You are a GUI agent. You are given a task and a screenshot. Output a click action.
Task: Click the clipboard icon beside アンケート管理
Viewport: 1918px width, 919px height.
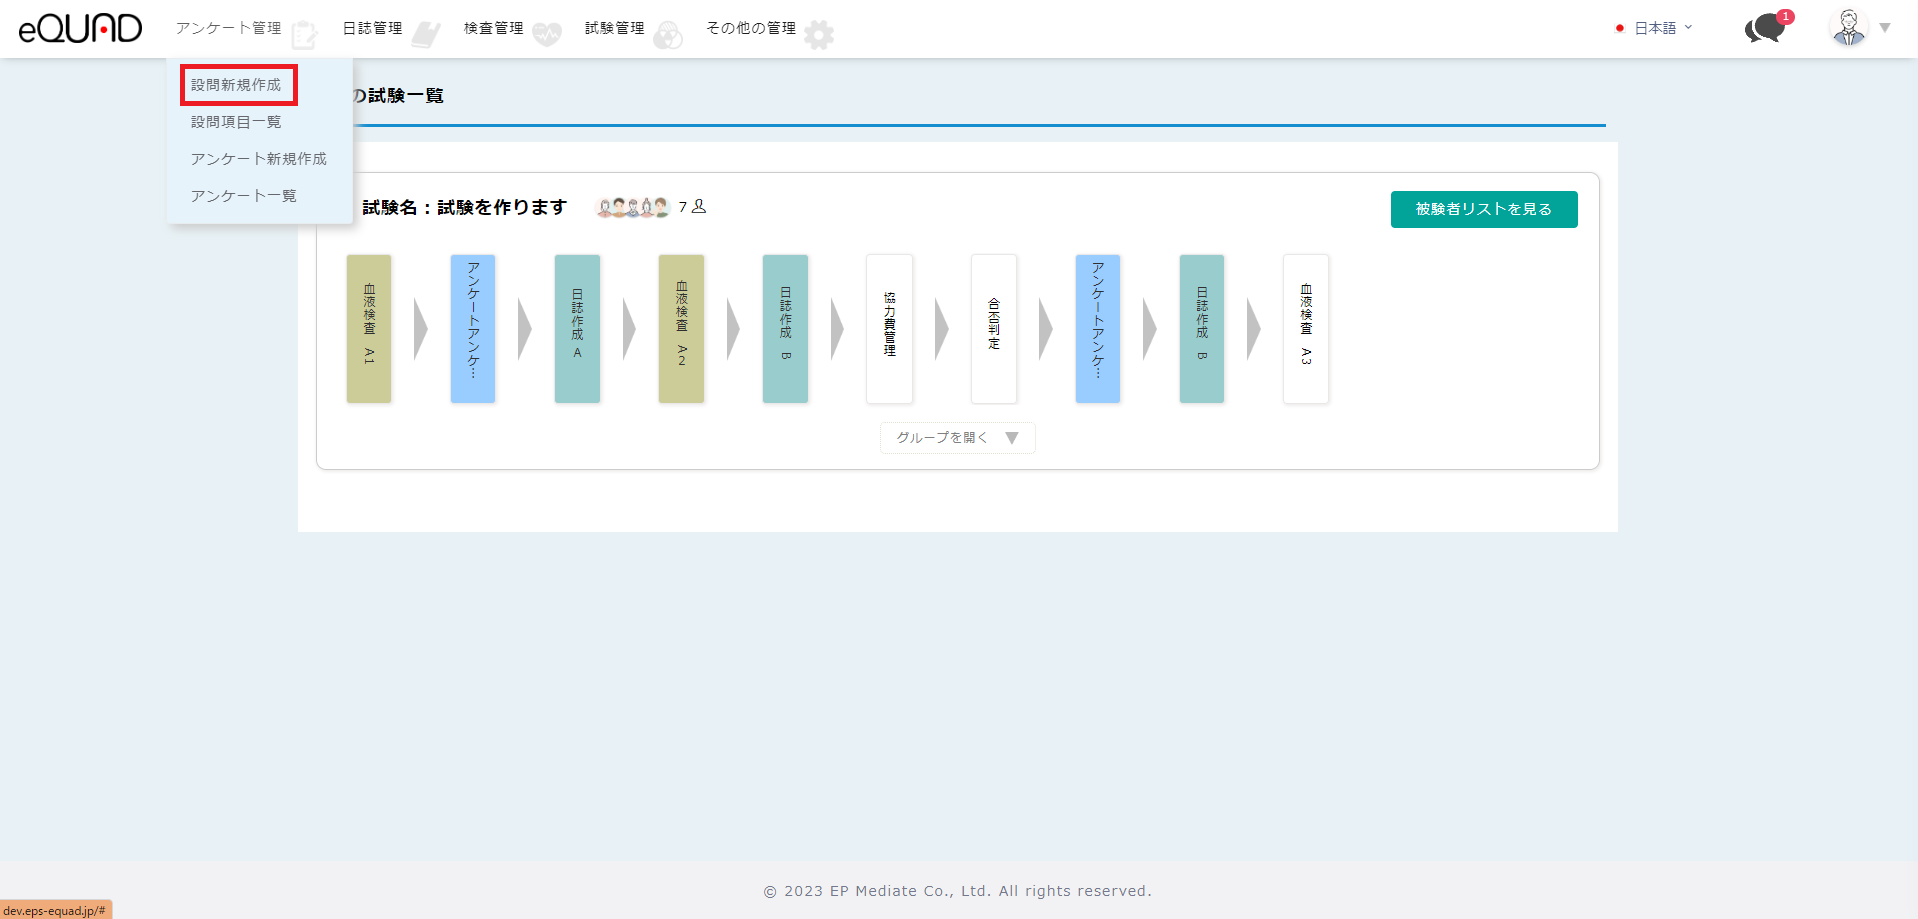304,35
